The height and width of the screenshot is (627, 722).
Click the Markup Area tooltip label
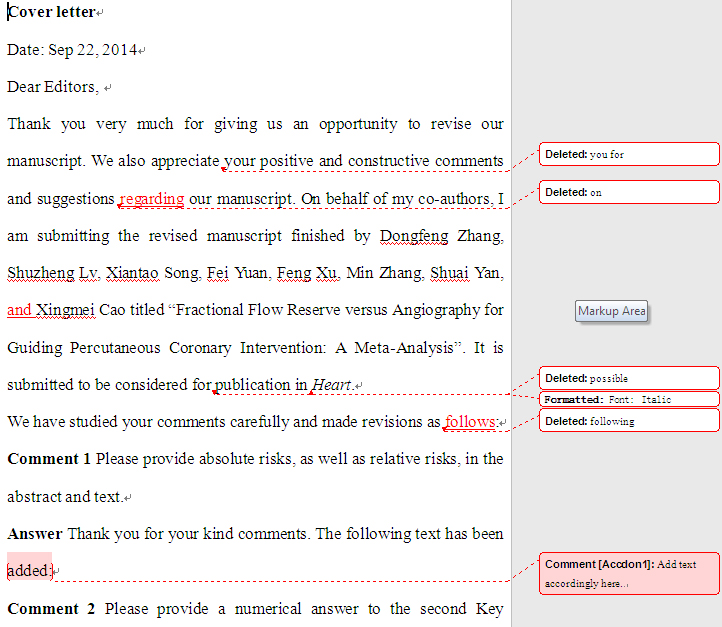pos(612,311)
